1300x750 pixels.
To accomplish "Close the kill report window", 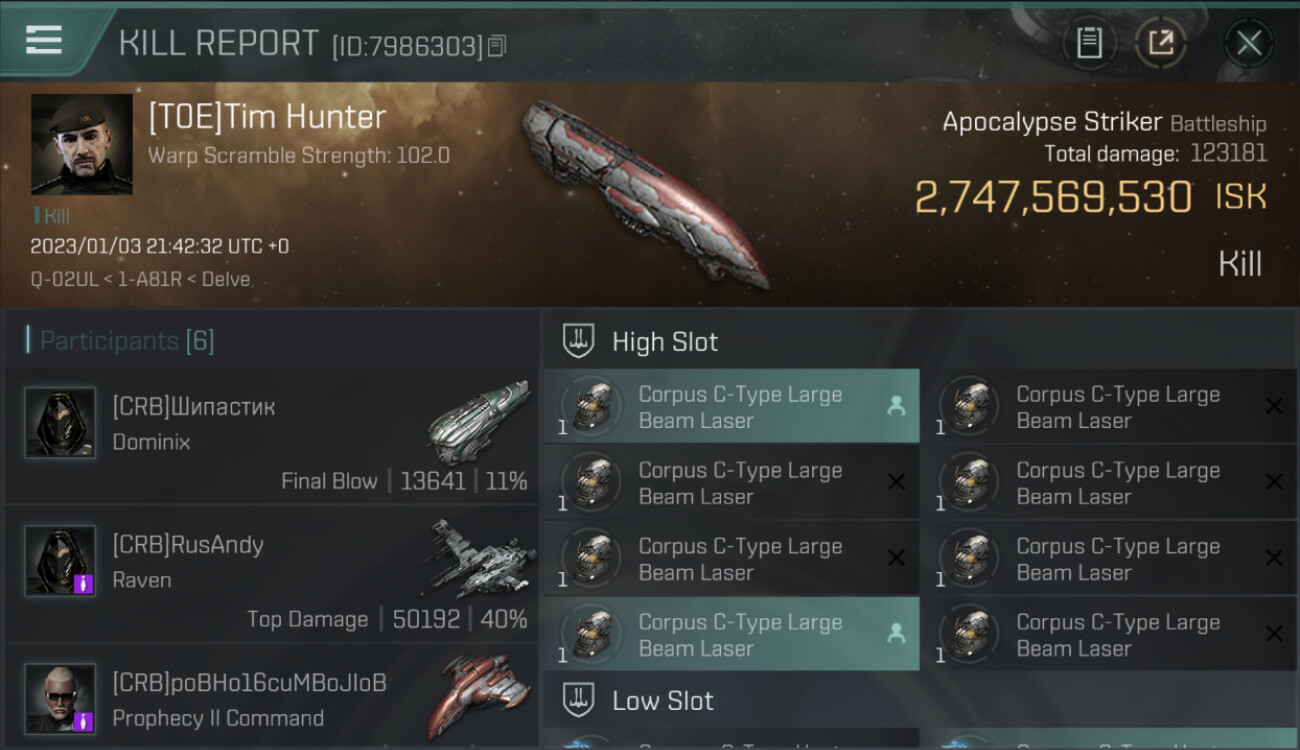I will (1249, 43).
